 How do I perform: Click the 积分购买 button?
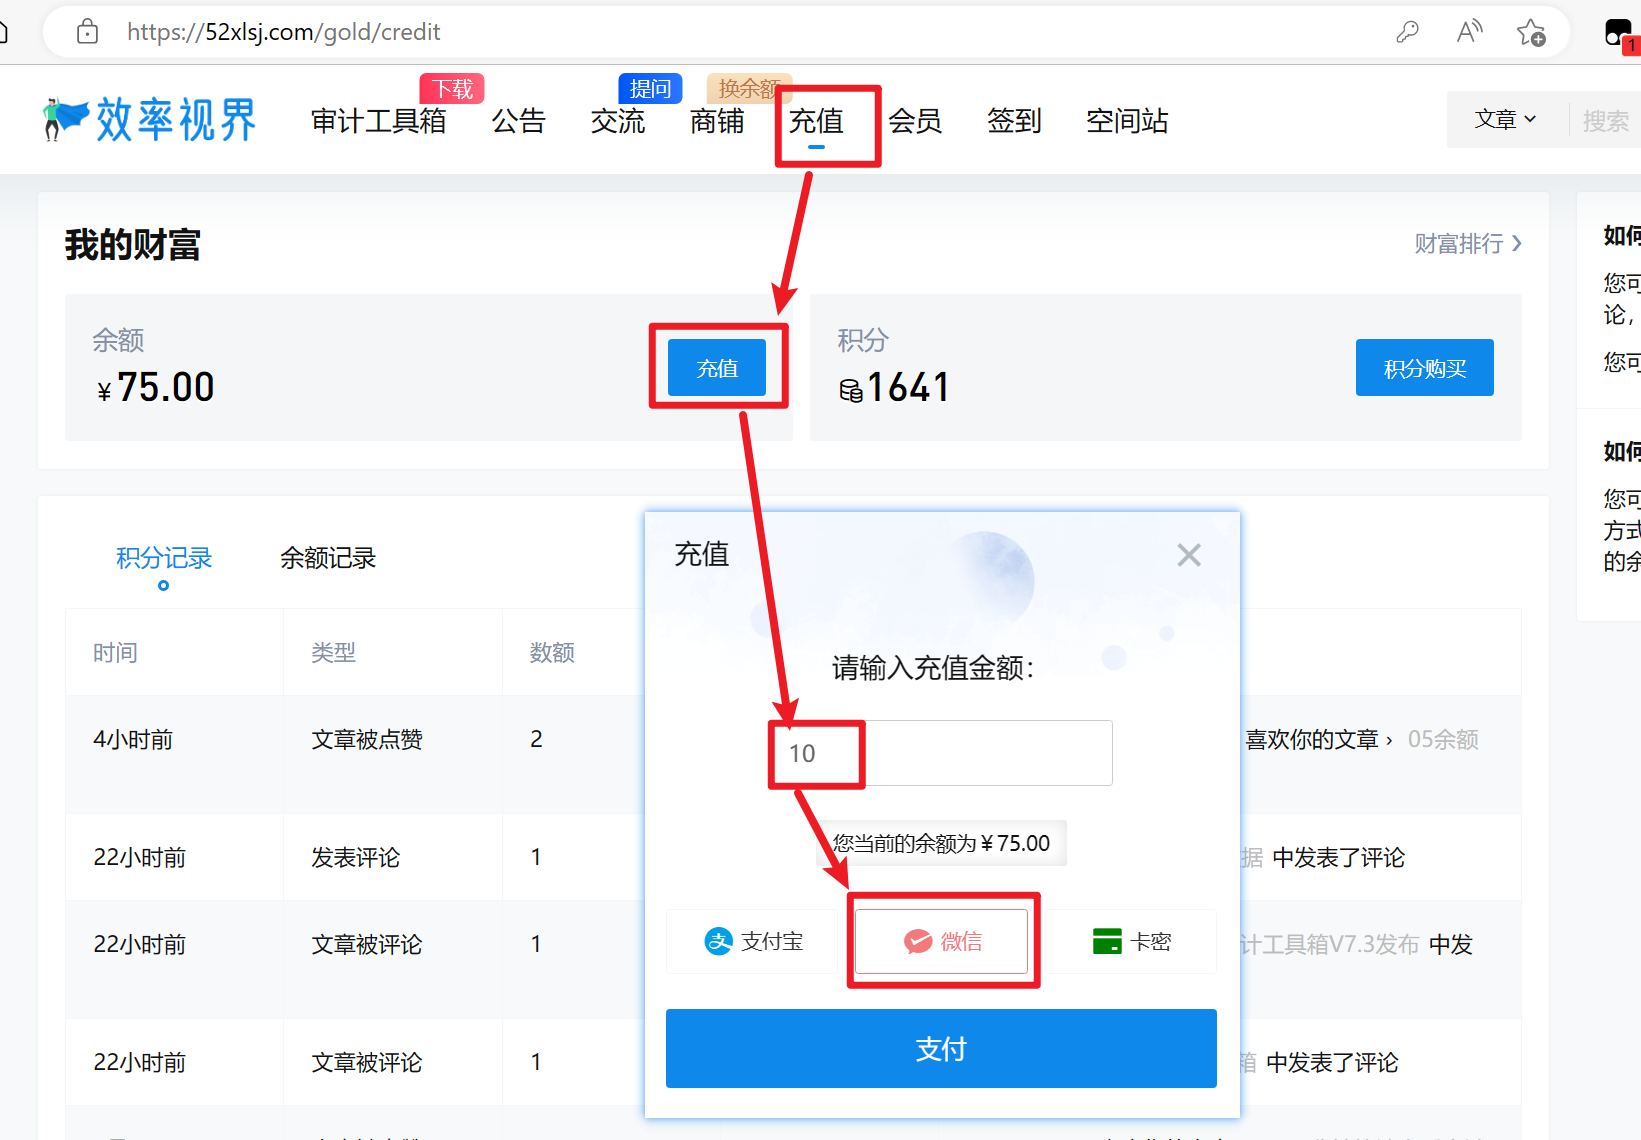point(1424,367)
